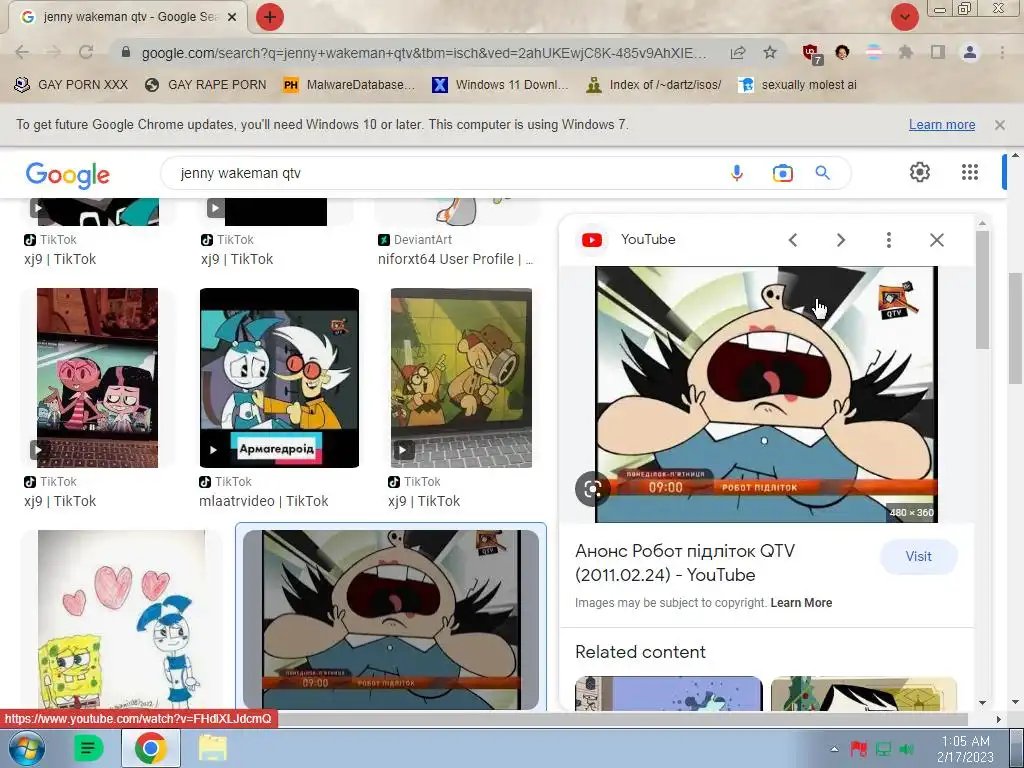This screenshot has height=768, width=1024.
Task: Open the tab search dropdown arrow
Action: (905, 17)
